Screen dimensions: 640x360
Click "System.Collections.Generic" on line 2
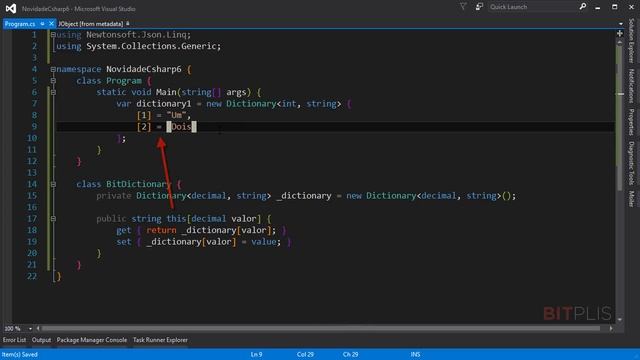151,46
